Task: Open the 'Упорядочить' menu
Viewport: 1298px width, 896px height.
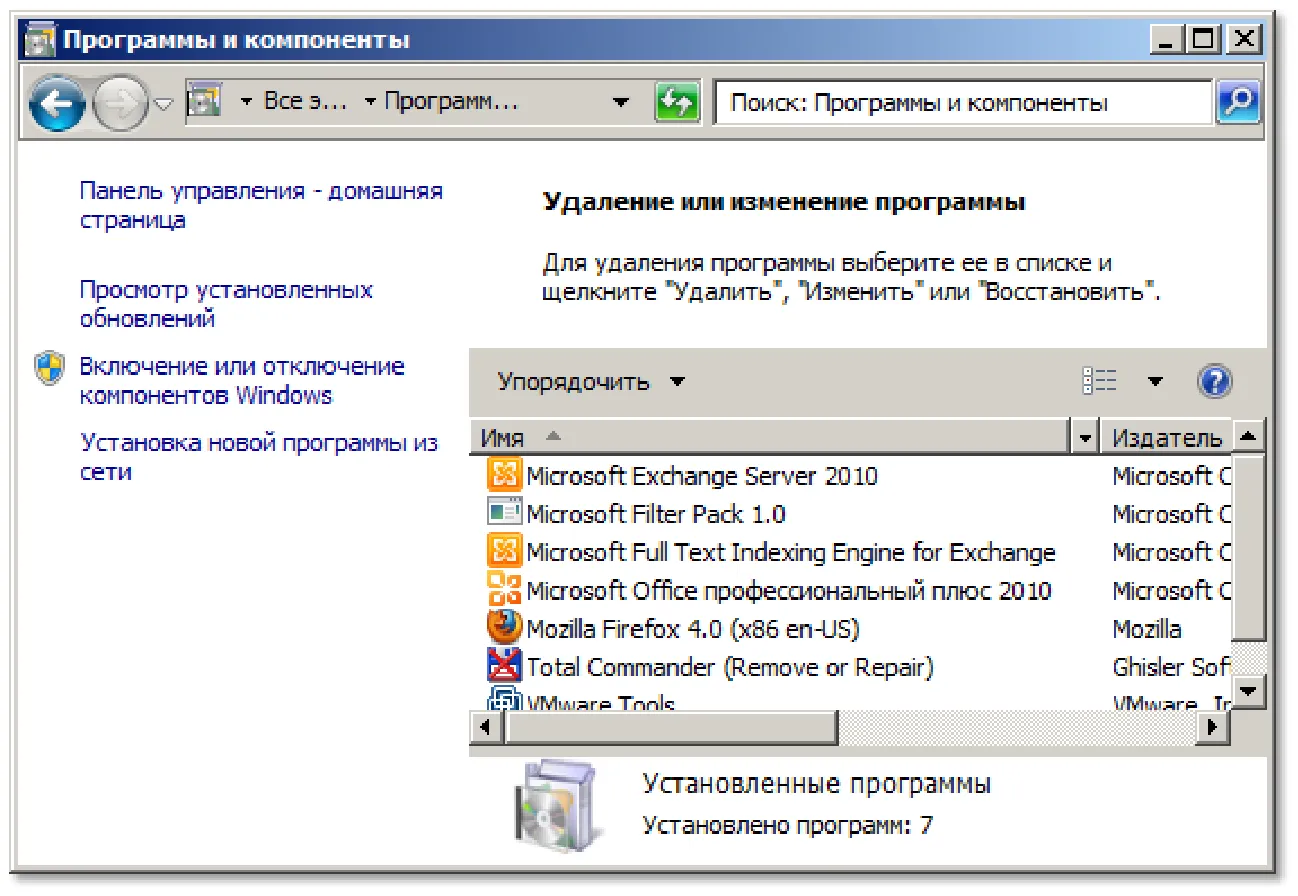Action: pyautogui.click(x=591, y=381)
